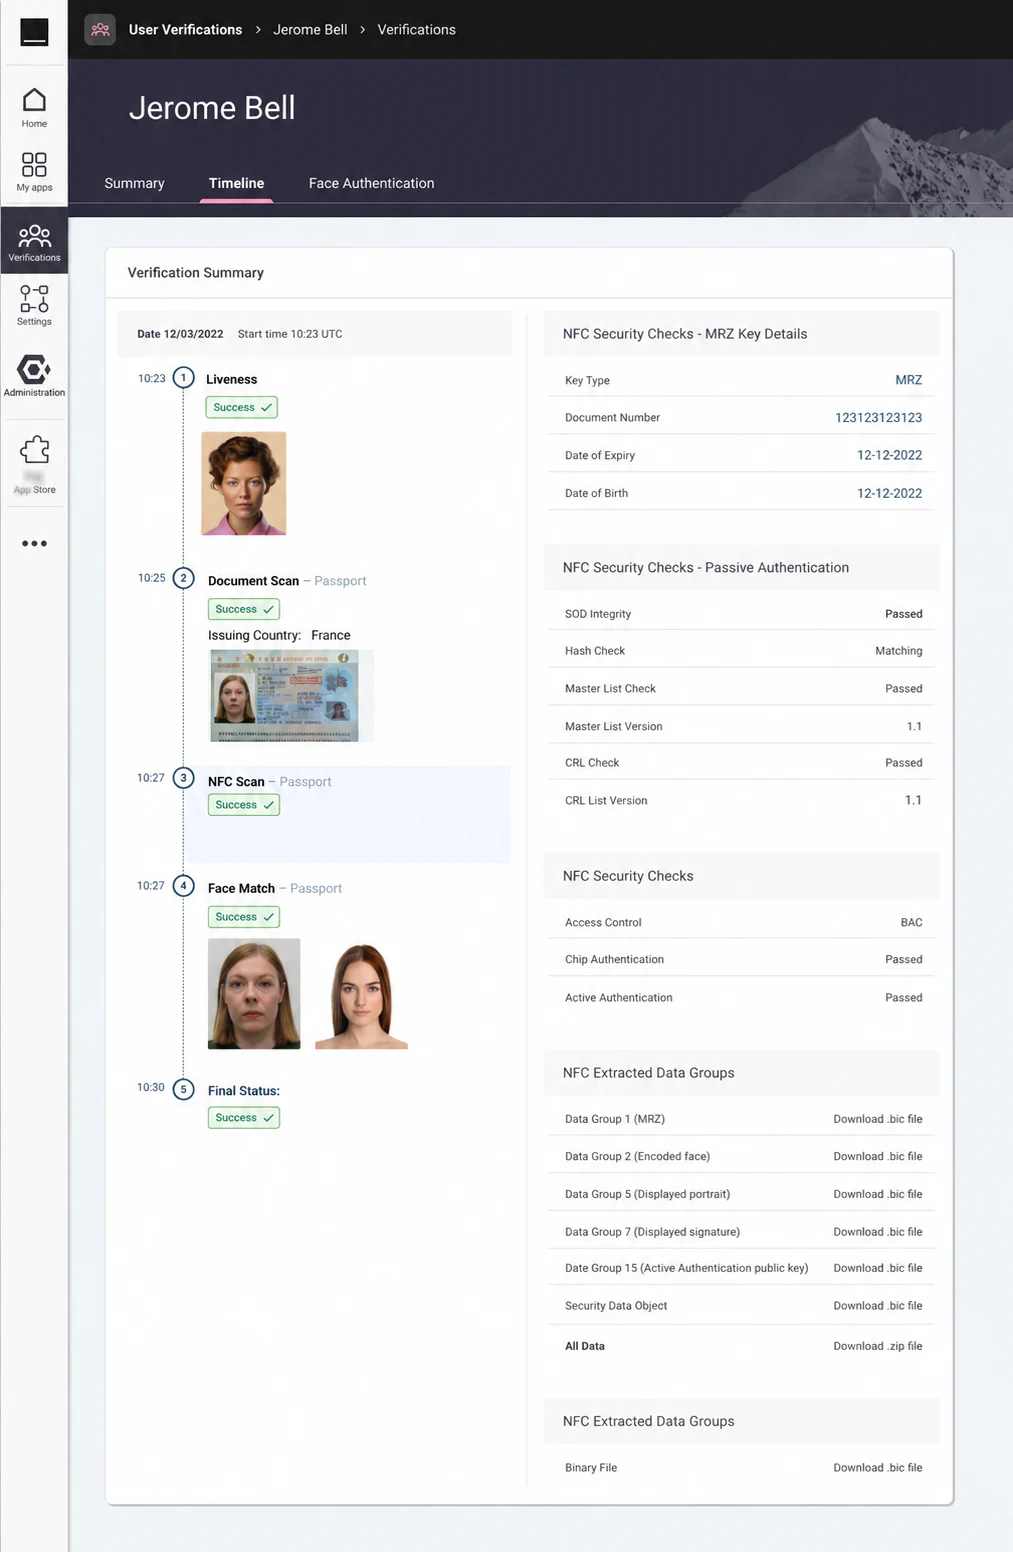Image resolution: width=1013 pixels, height=1552 pixels.
Task: Switch to the Summary tab
Action: coord(134,183)
